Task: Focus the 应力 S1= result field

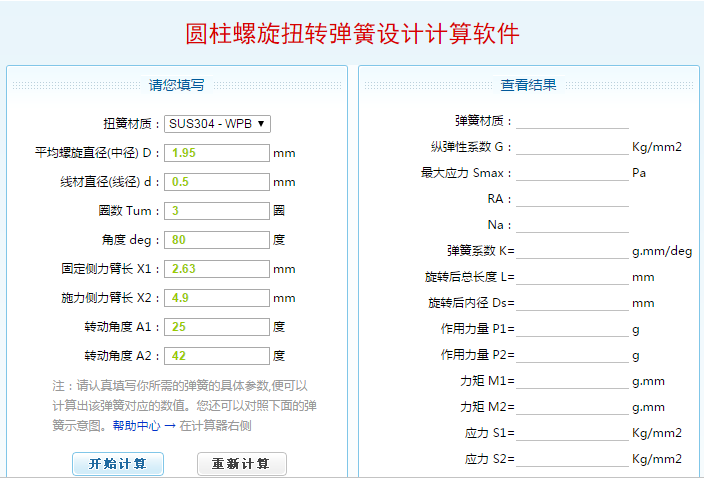Action: pyautogui.click(x=572, y=433)
